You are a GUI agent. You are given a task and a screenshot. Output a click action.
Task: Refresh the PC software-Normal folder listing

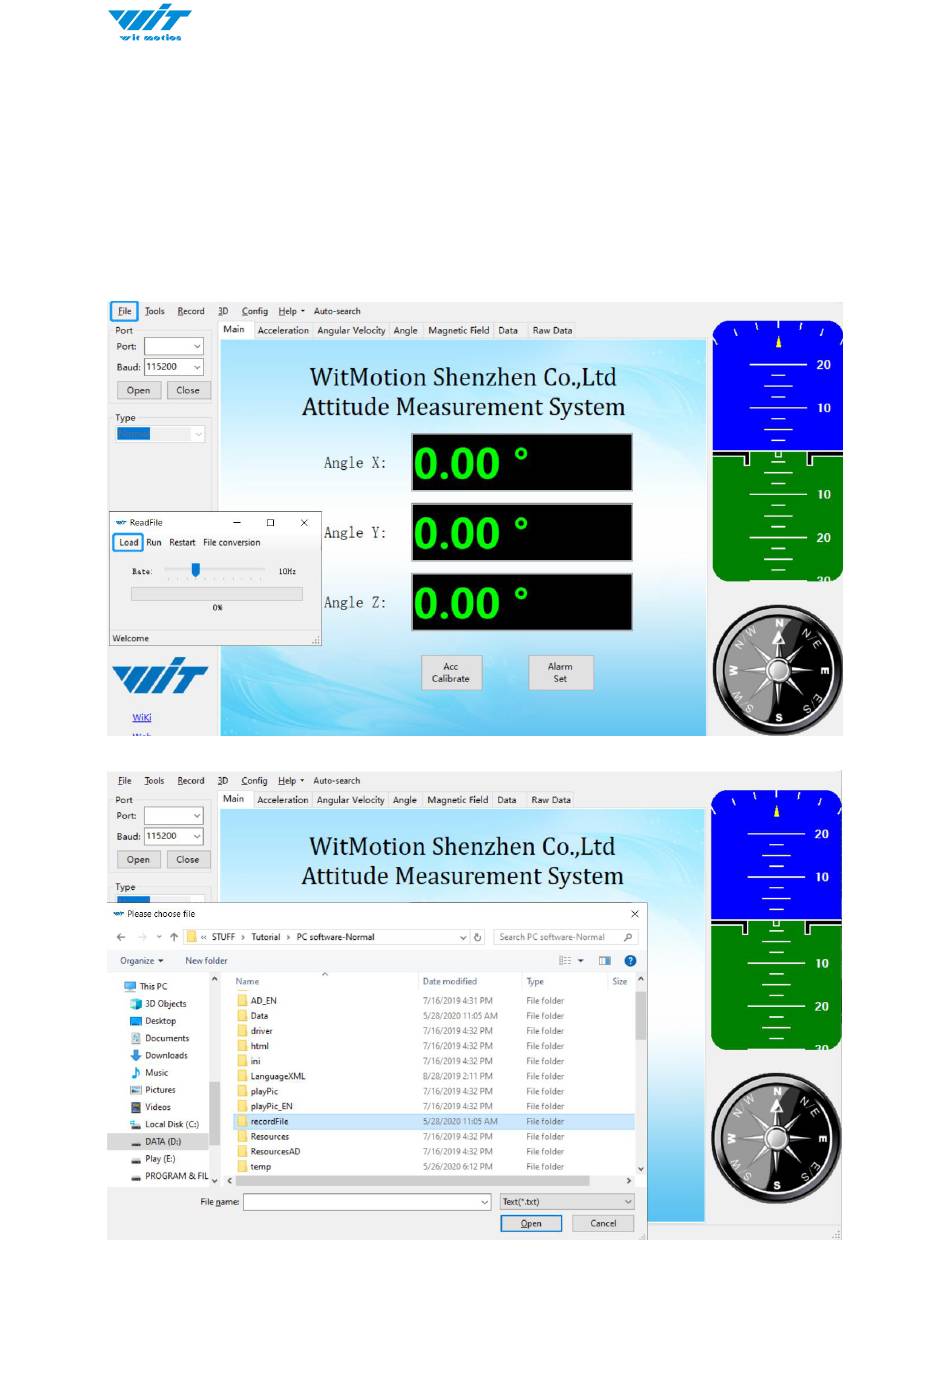[x=478, y=937]
